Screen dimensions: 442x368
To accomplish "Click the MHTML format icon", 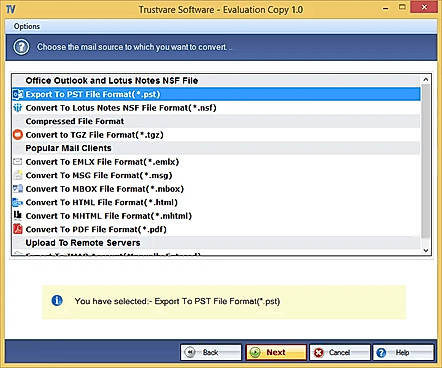I will (18, 215).
